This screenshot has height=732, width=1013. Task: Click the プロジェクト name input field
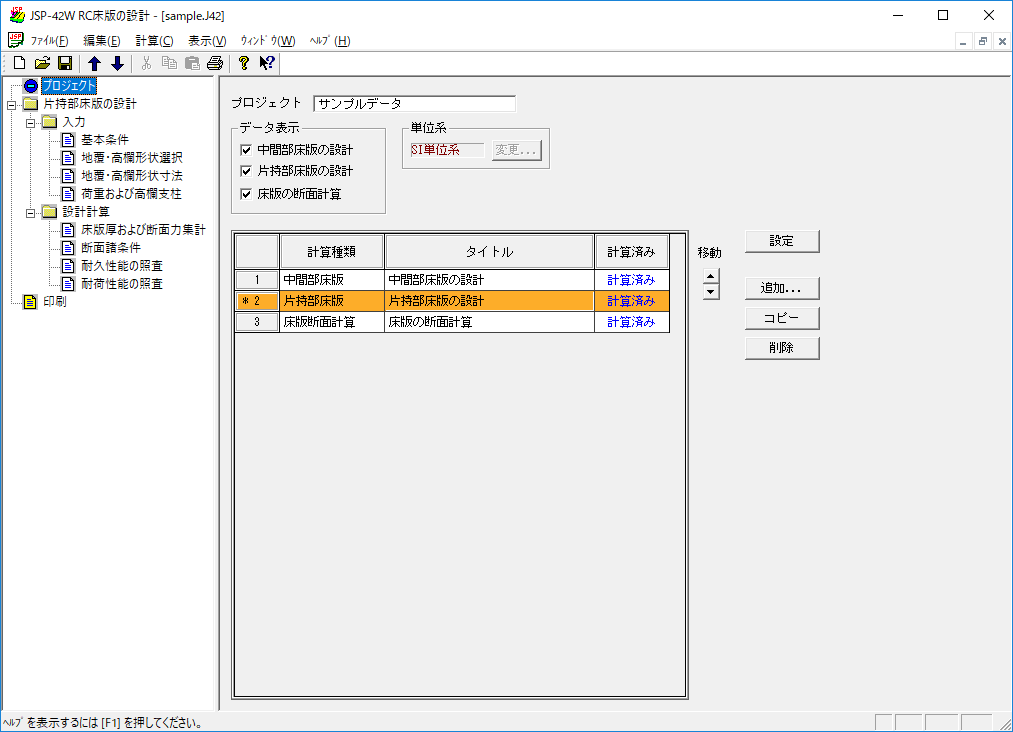click(x=414, y=104)
